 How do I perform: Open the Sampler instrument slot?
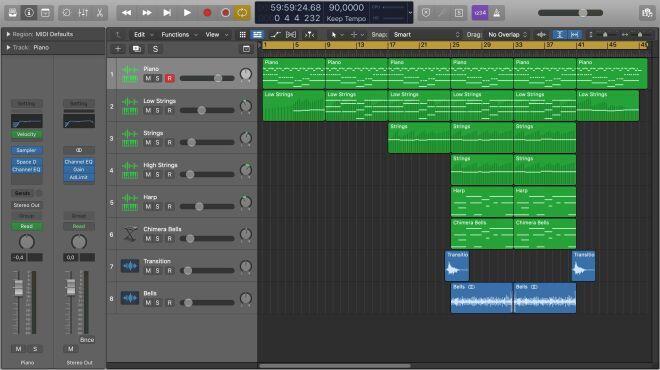pos(26,150)
